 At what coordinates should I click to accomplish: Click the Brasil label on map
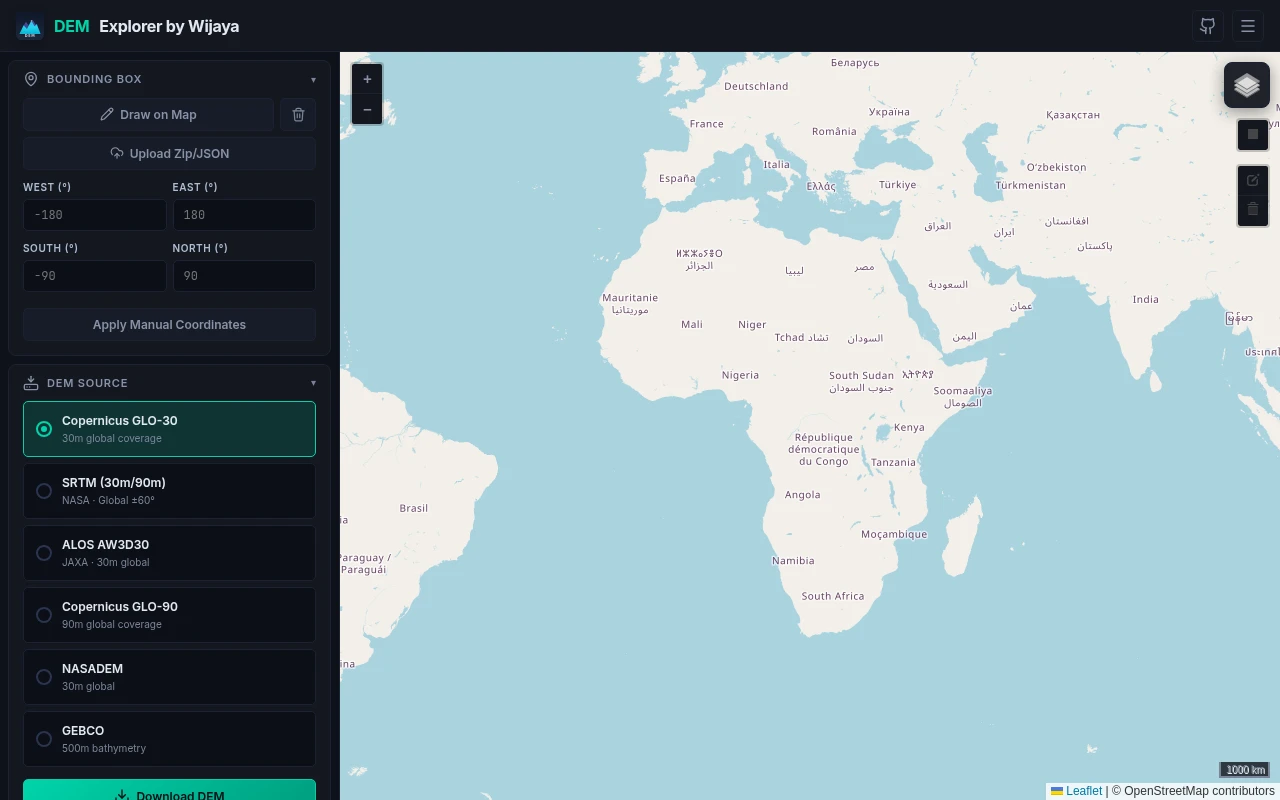pos(413,508)
